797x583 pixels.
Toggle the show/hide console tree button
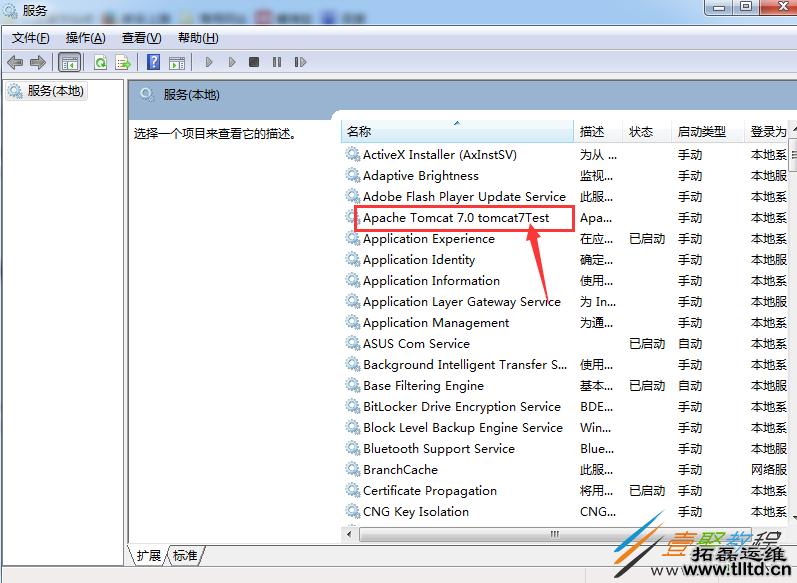pyautogui.click(x=69, y=62)
